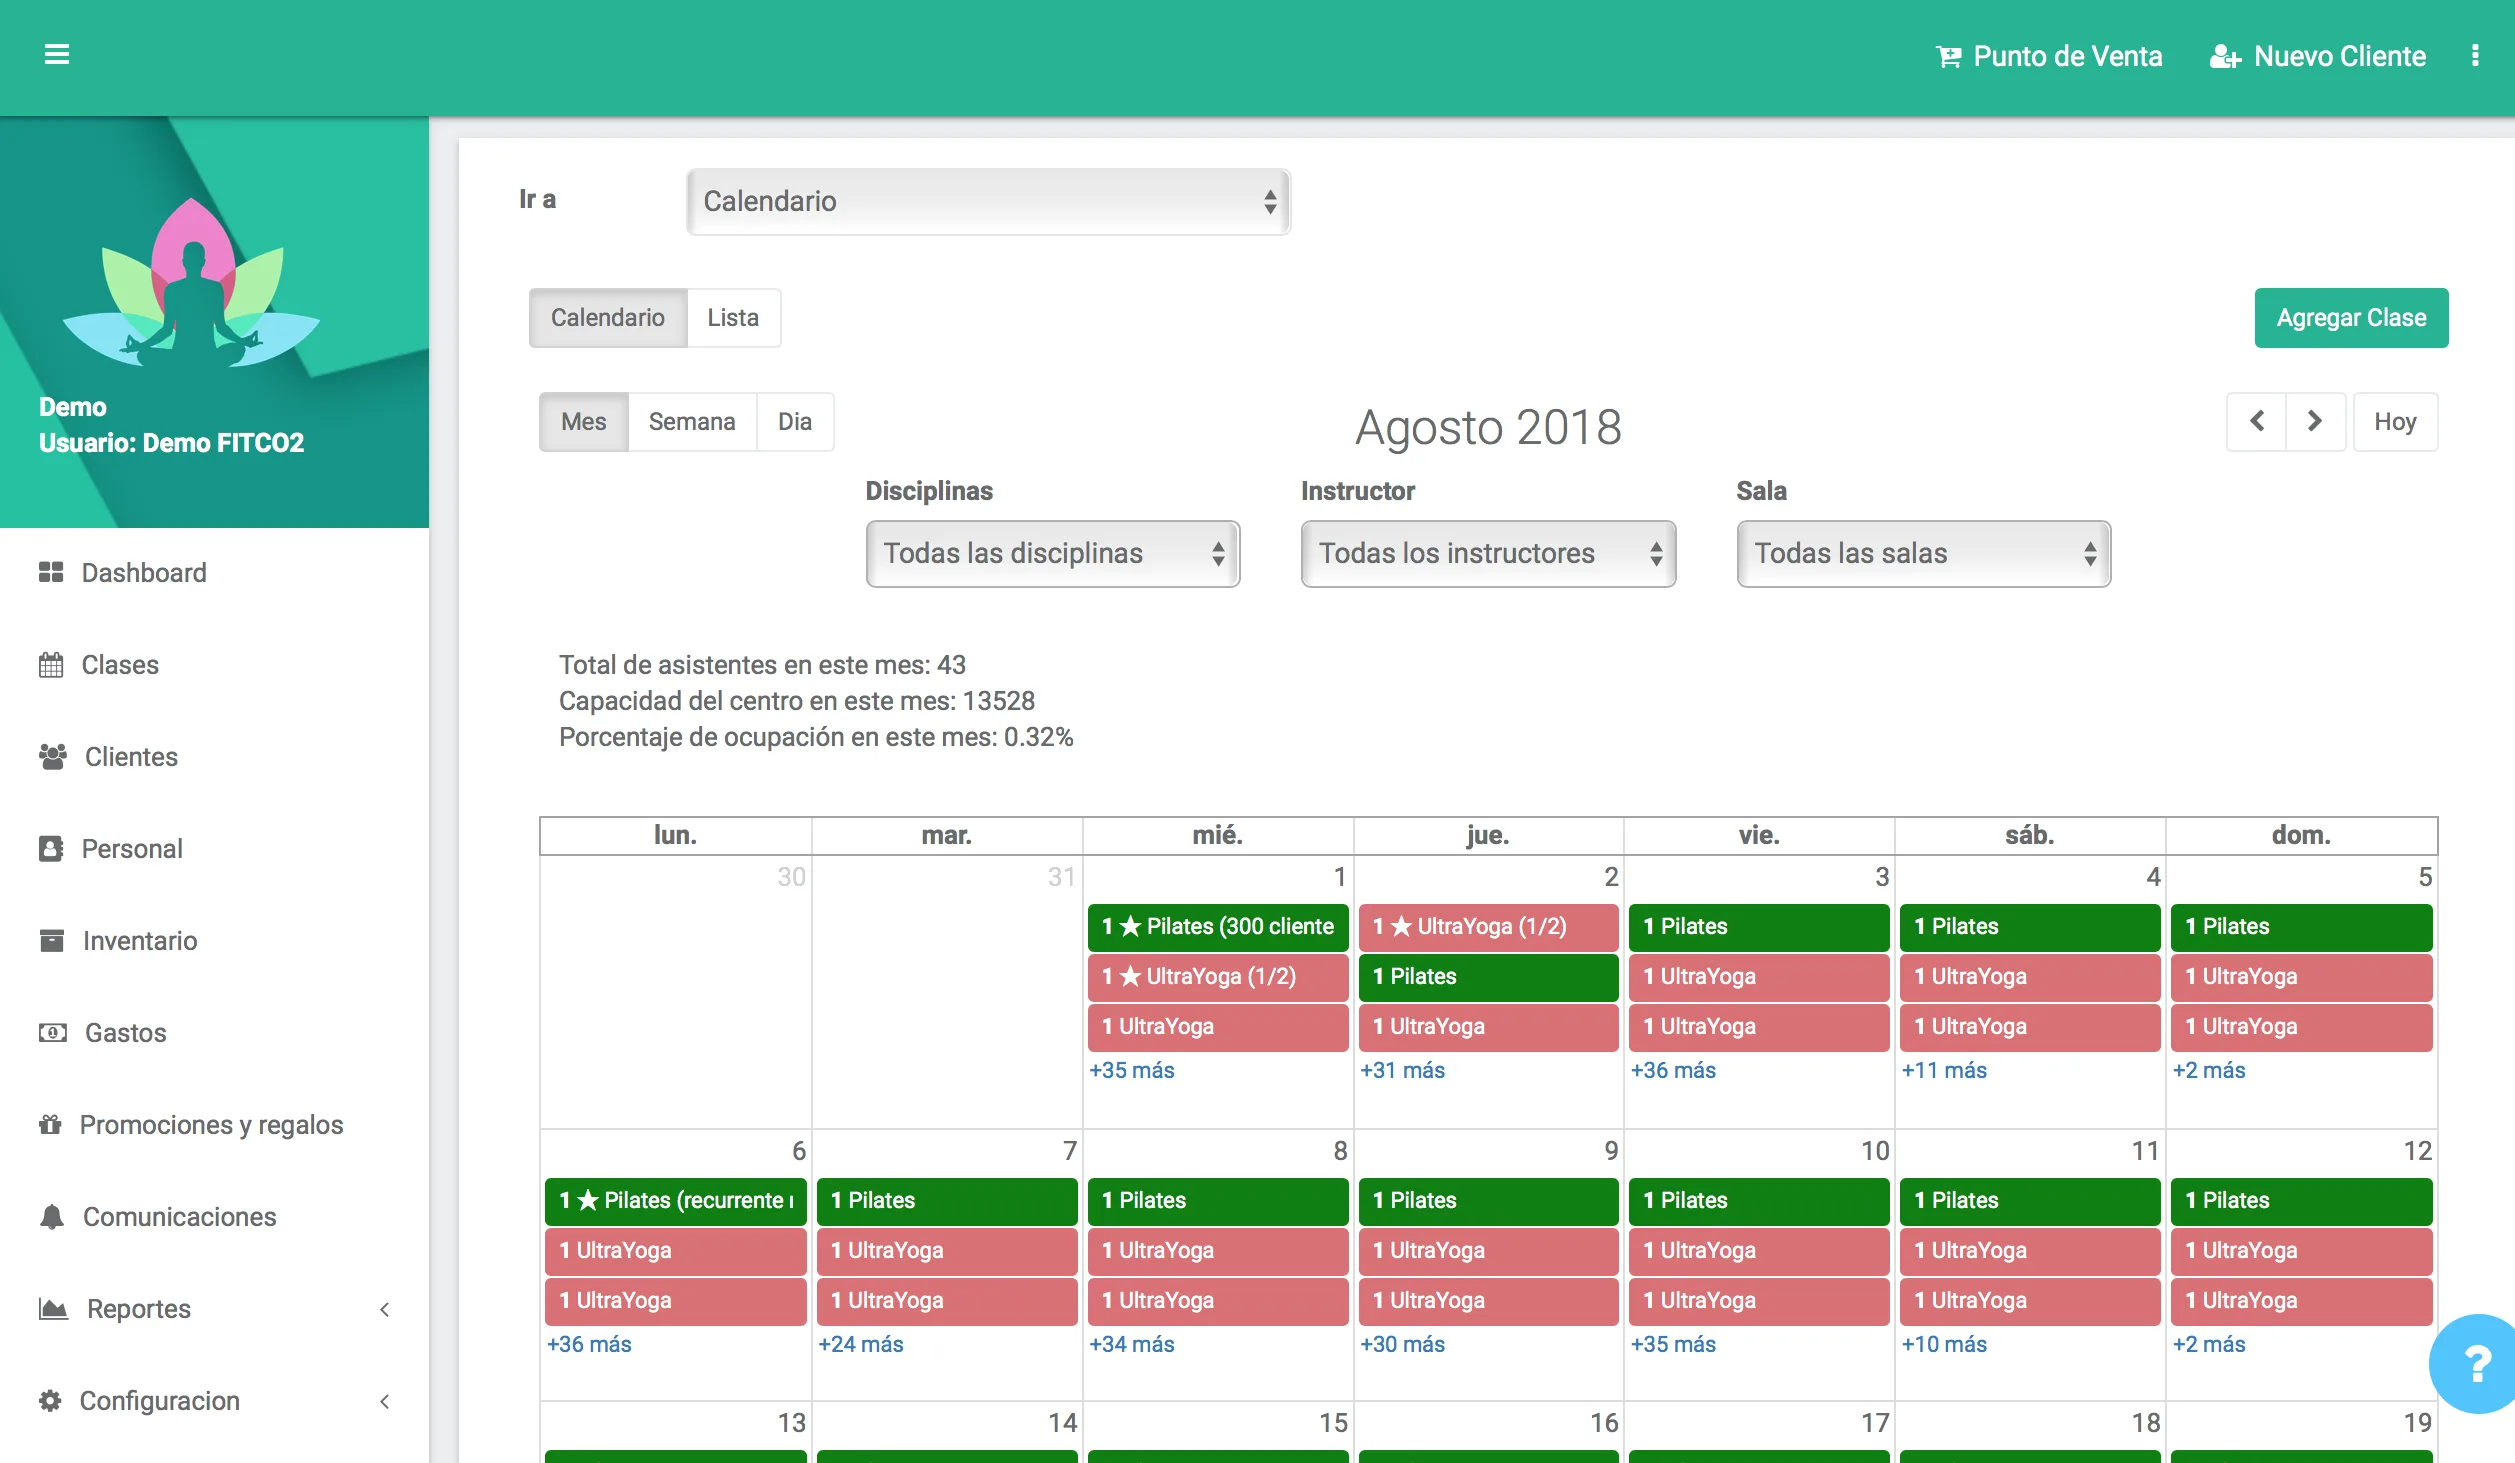The width and height of the screenshot is (2515, 1463).
Task: Click the Configuracion gear icon
Action: coord(50,1400)
